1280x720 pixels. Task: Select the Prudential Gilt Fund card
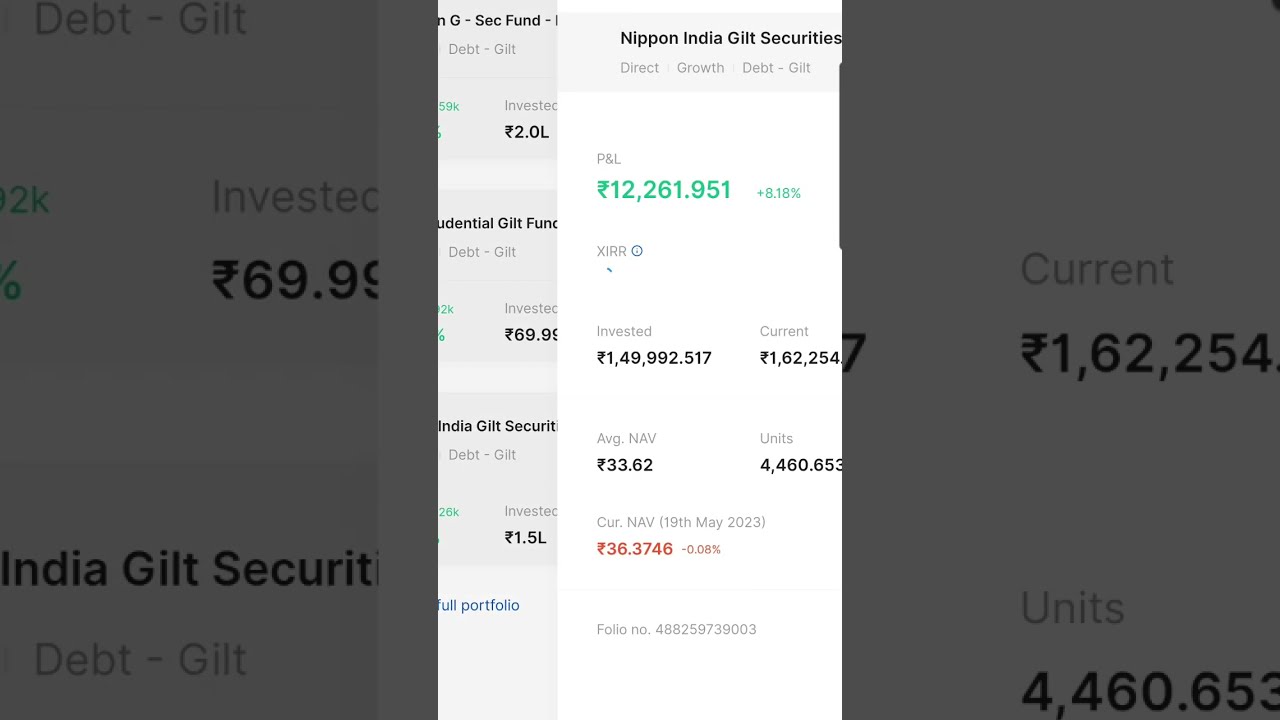coord(497,280)
